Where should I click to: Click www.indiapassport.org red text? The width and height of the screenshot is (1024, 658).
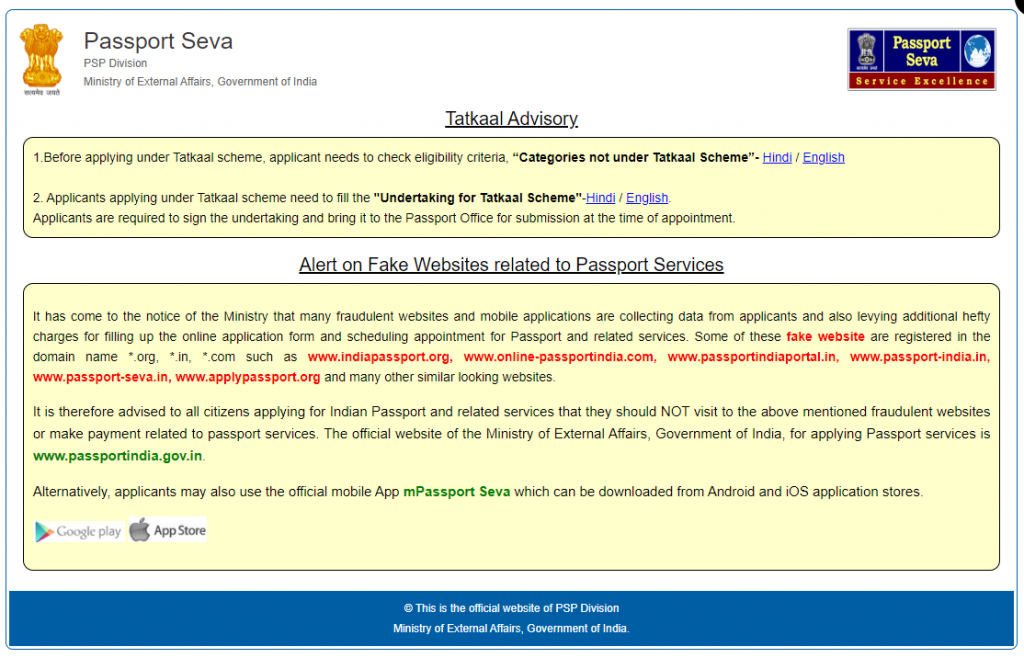coord(379,357)
